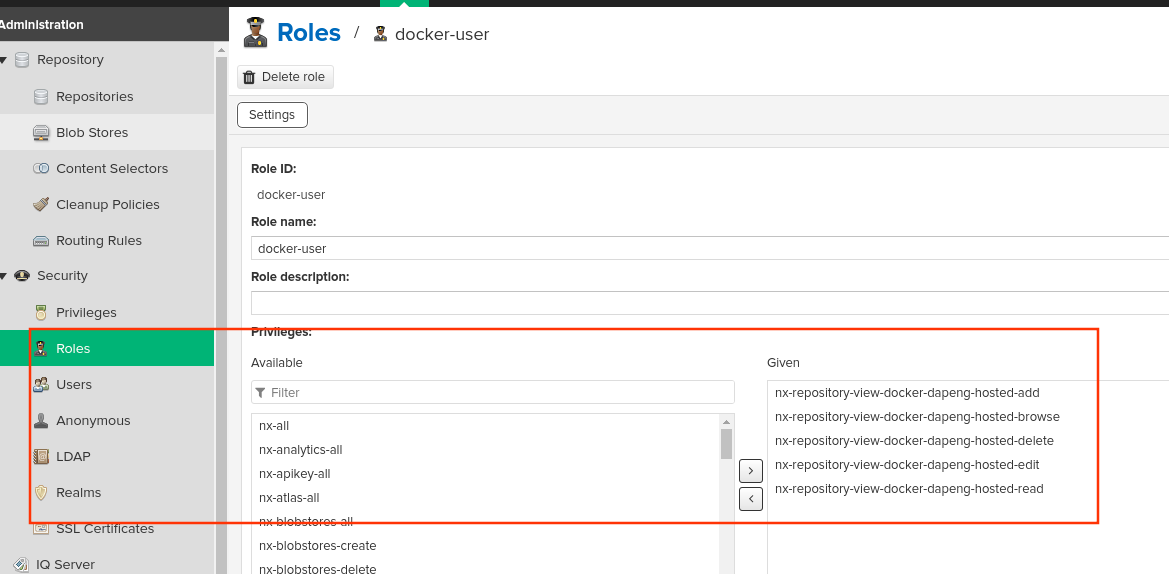Remove selected privilege with left arrow
This screenshot has width=1169, height=574.
[751, 498]
